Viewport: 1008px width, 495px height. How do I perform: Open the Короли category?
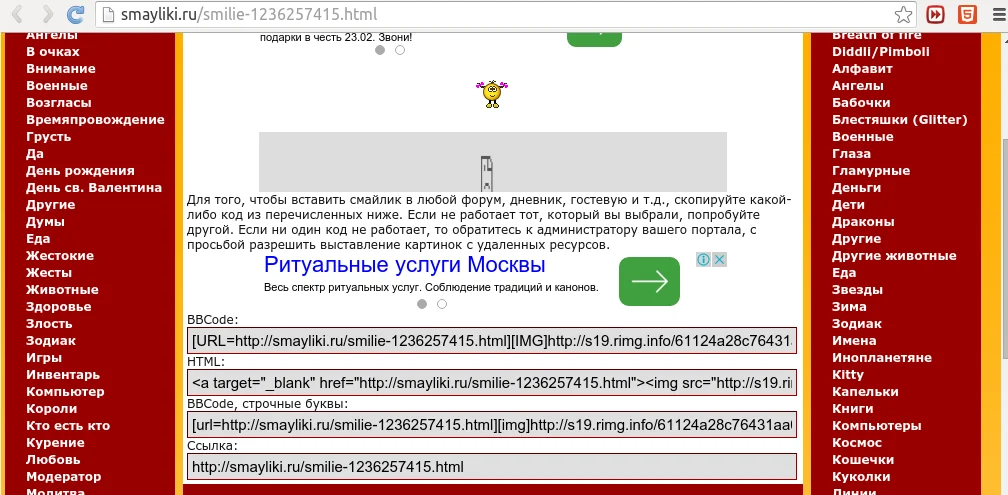coord(51,409)
